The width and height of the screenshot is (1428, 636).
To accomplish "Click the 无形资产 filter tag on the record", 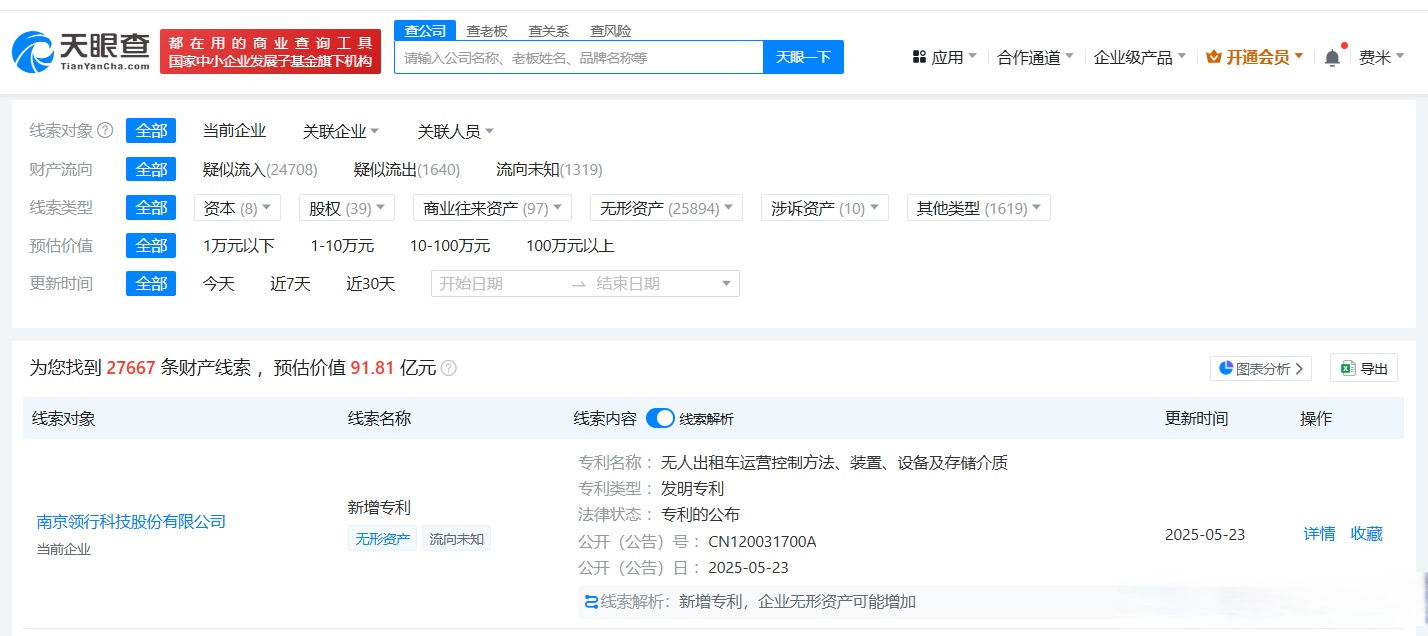I will coord(381,538).
